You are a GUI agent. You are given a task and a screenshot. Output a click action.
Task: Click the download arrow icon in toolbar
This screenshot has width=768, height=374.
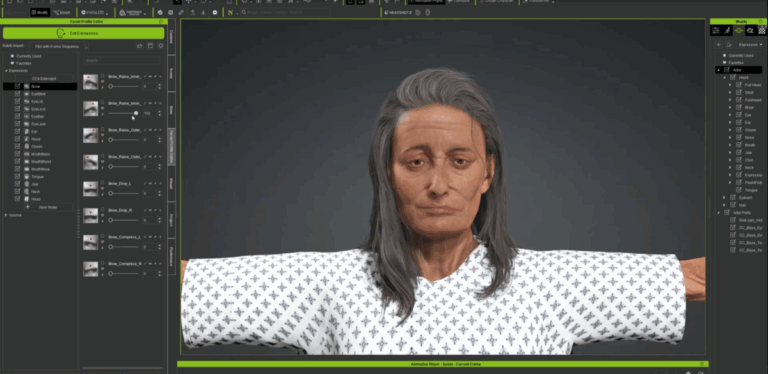[x=203, y=12]
